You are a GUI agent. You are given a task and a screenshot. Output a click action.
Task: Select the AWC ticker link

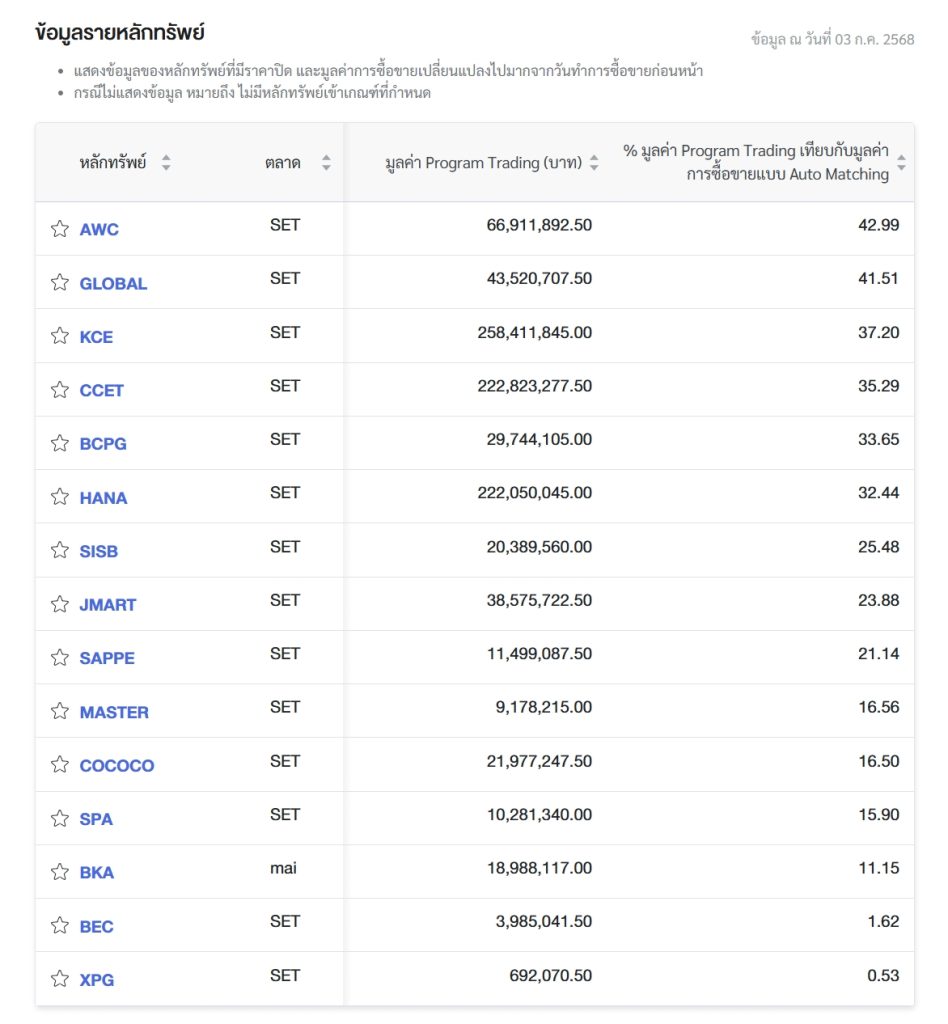[99, 229]
